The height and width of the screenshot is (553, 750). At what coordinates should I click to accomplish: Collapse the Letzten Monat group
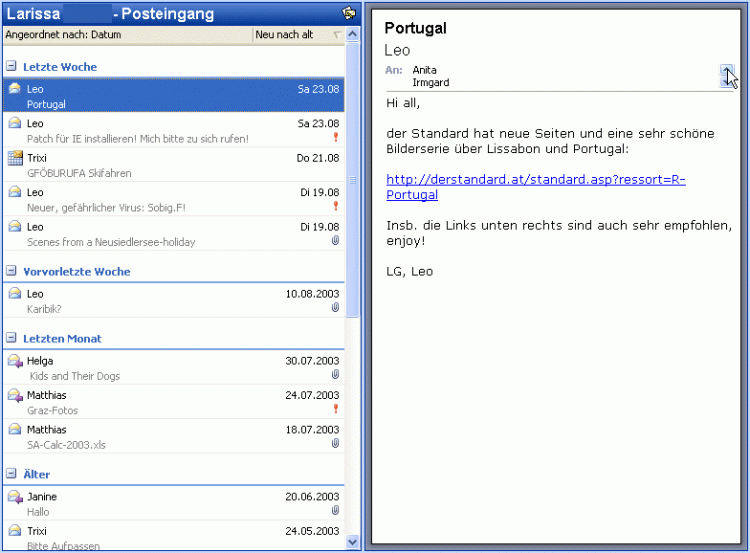tap(11, 338)
